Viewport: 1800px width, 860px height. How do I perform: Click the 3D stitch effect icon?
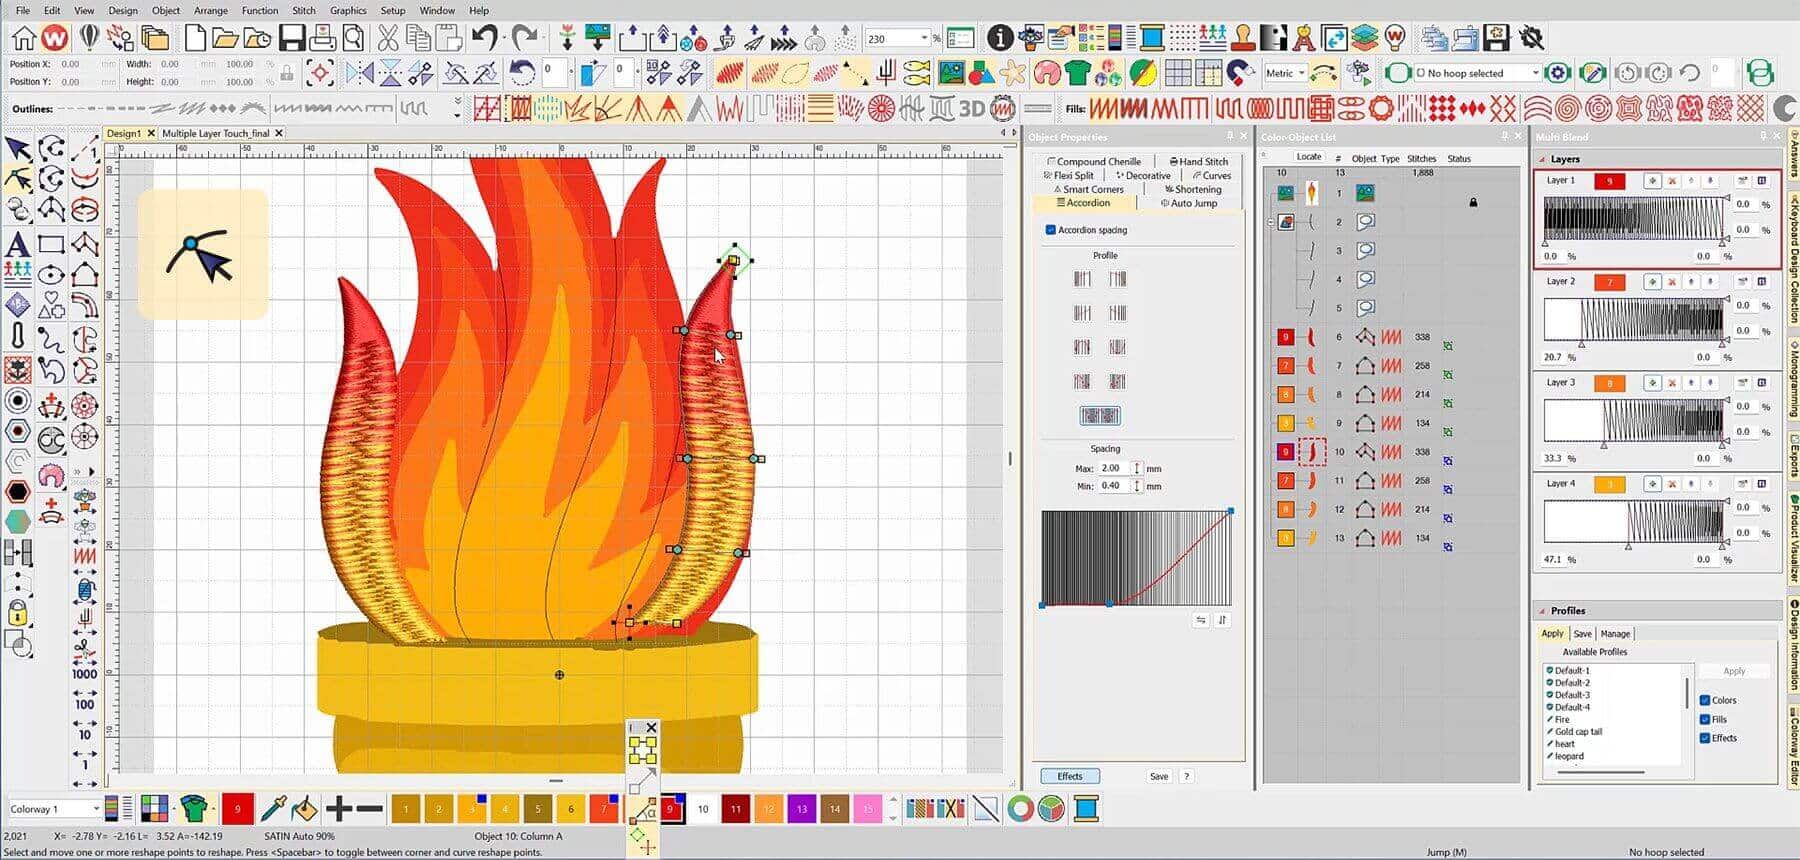pyautogui.click(x=972, y=108)
